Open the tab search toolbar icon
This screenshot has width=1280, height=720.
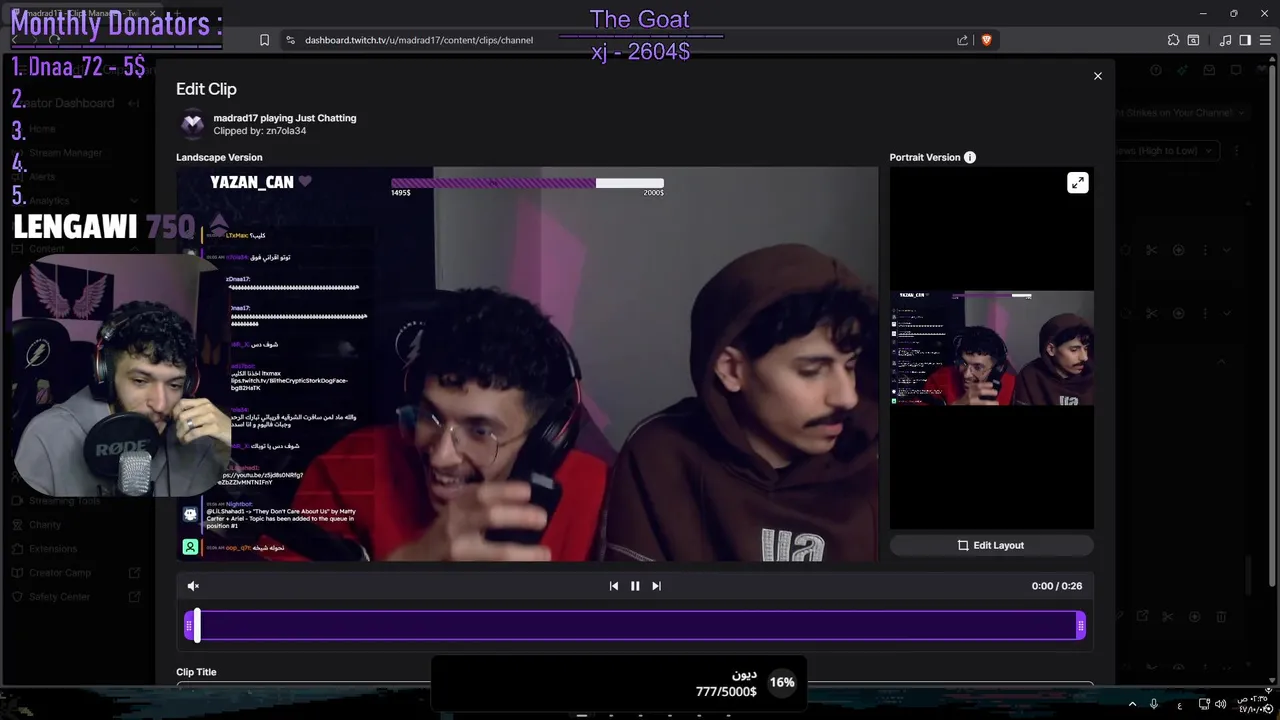1193,40
